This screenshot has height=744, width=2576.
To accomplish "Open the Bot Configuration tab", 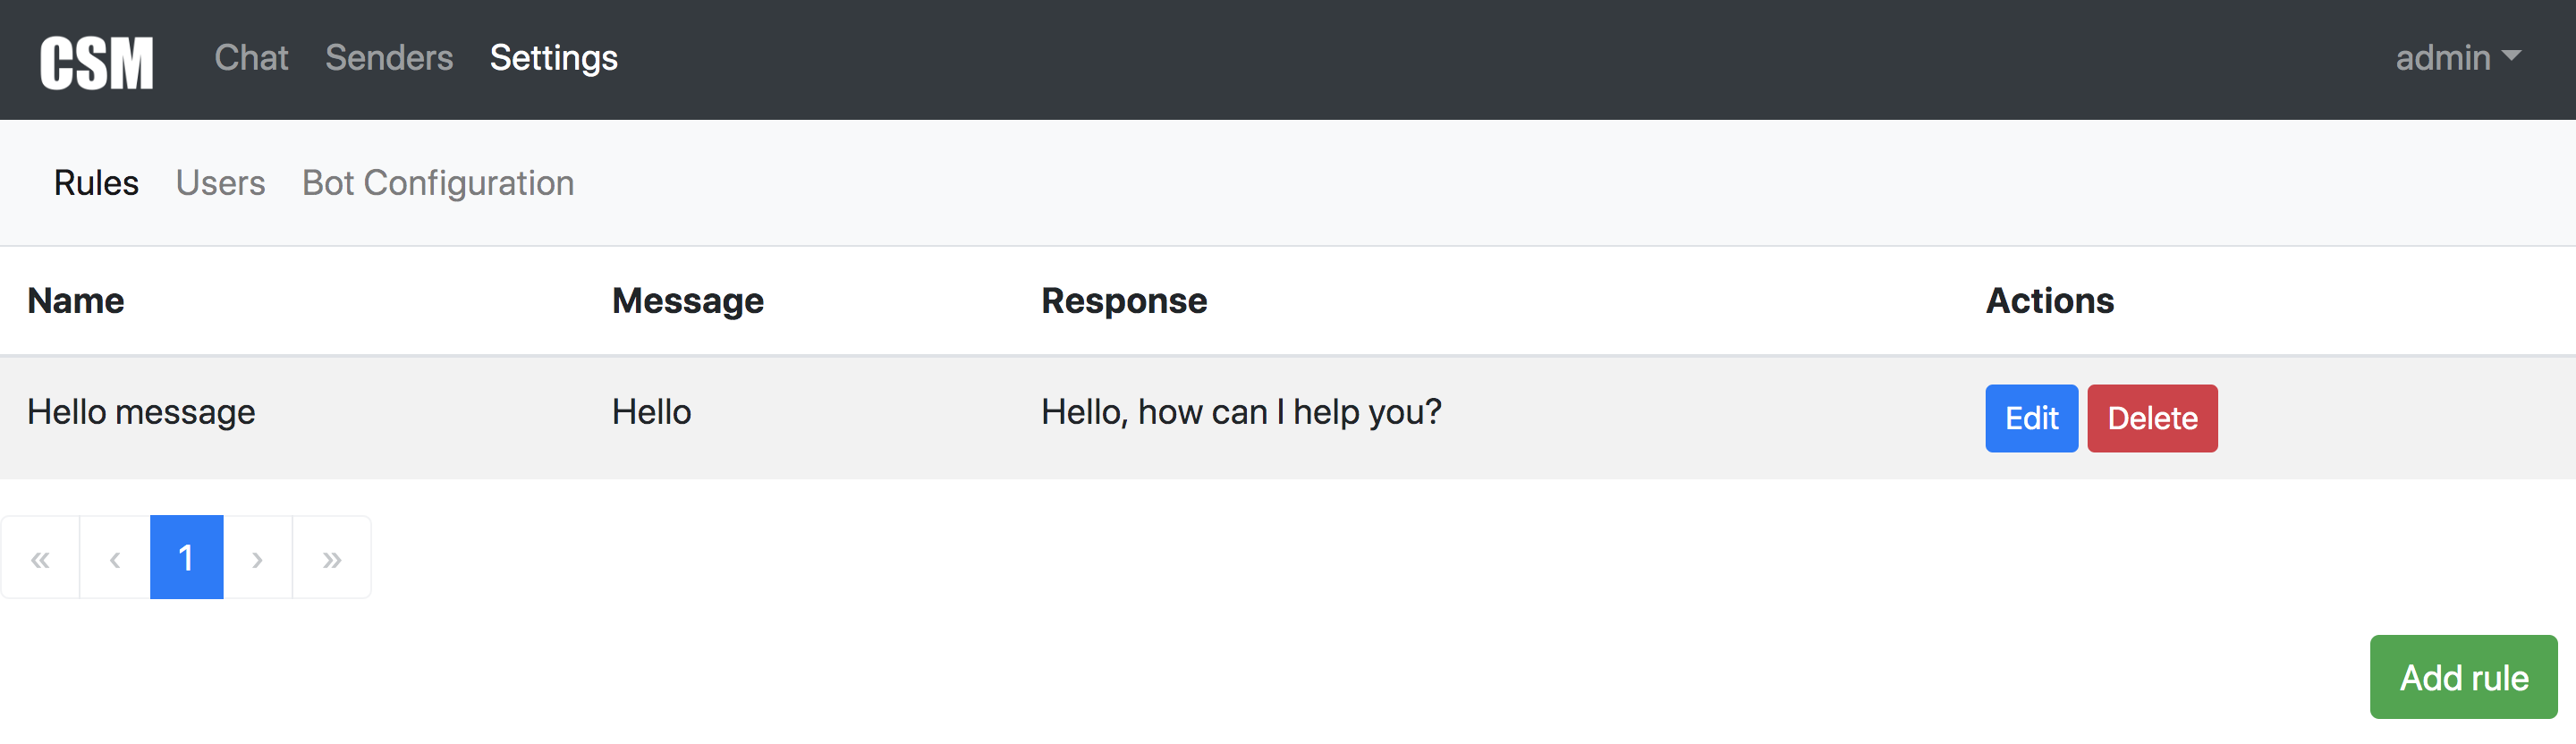I will [438, 183].
